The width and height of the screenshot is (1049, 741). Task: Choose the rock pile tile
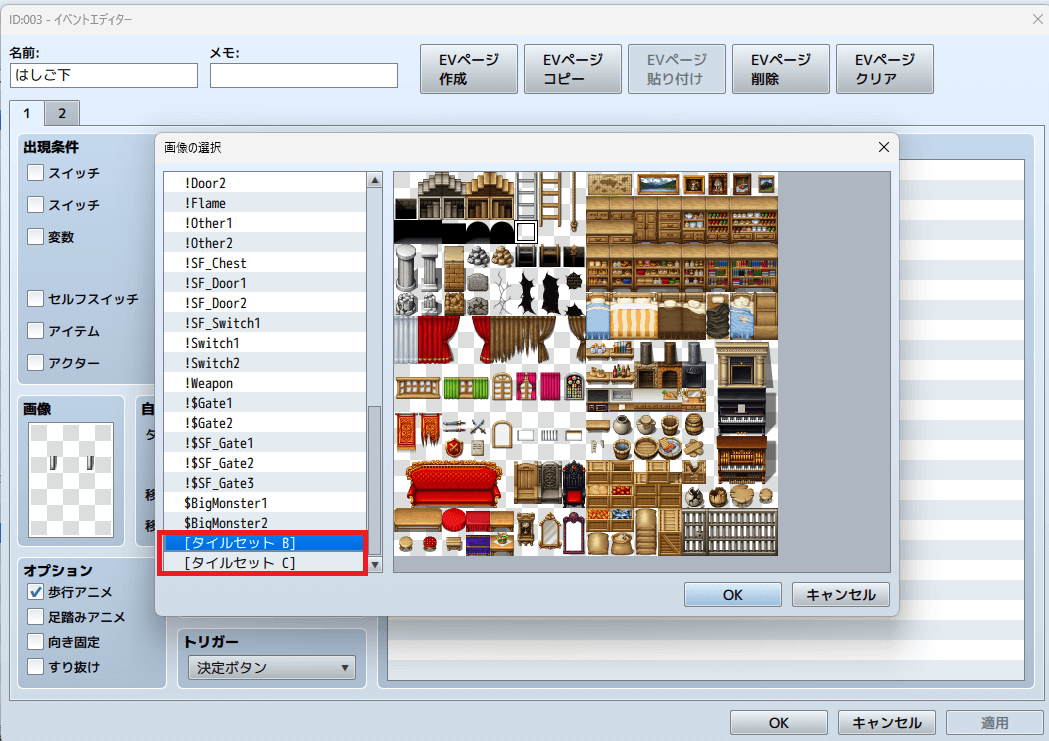[x=478, y=256]
